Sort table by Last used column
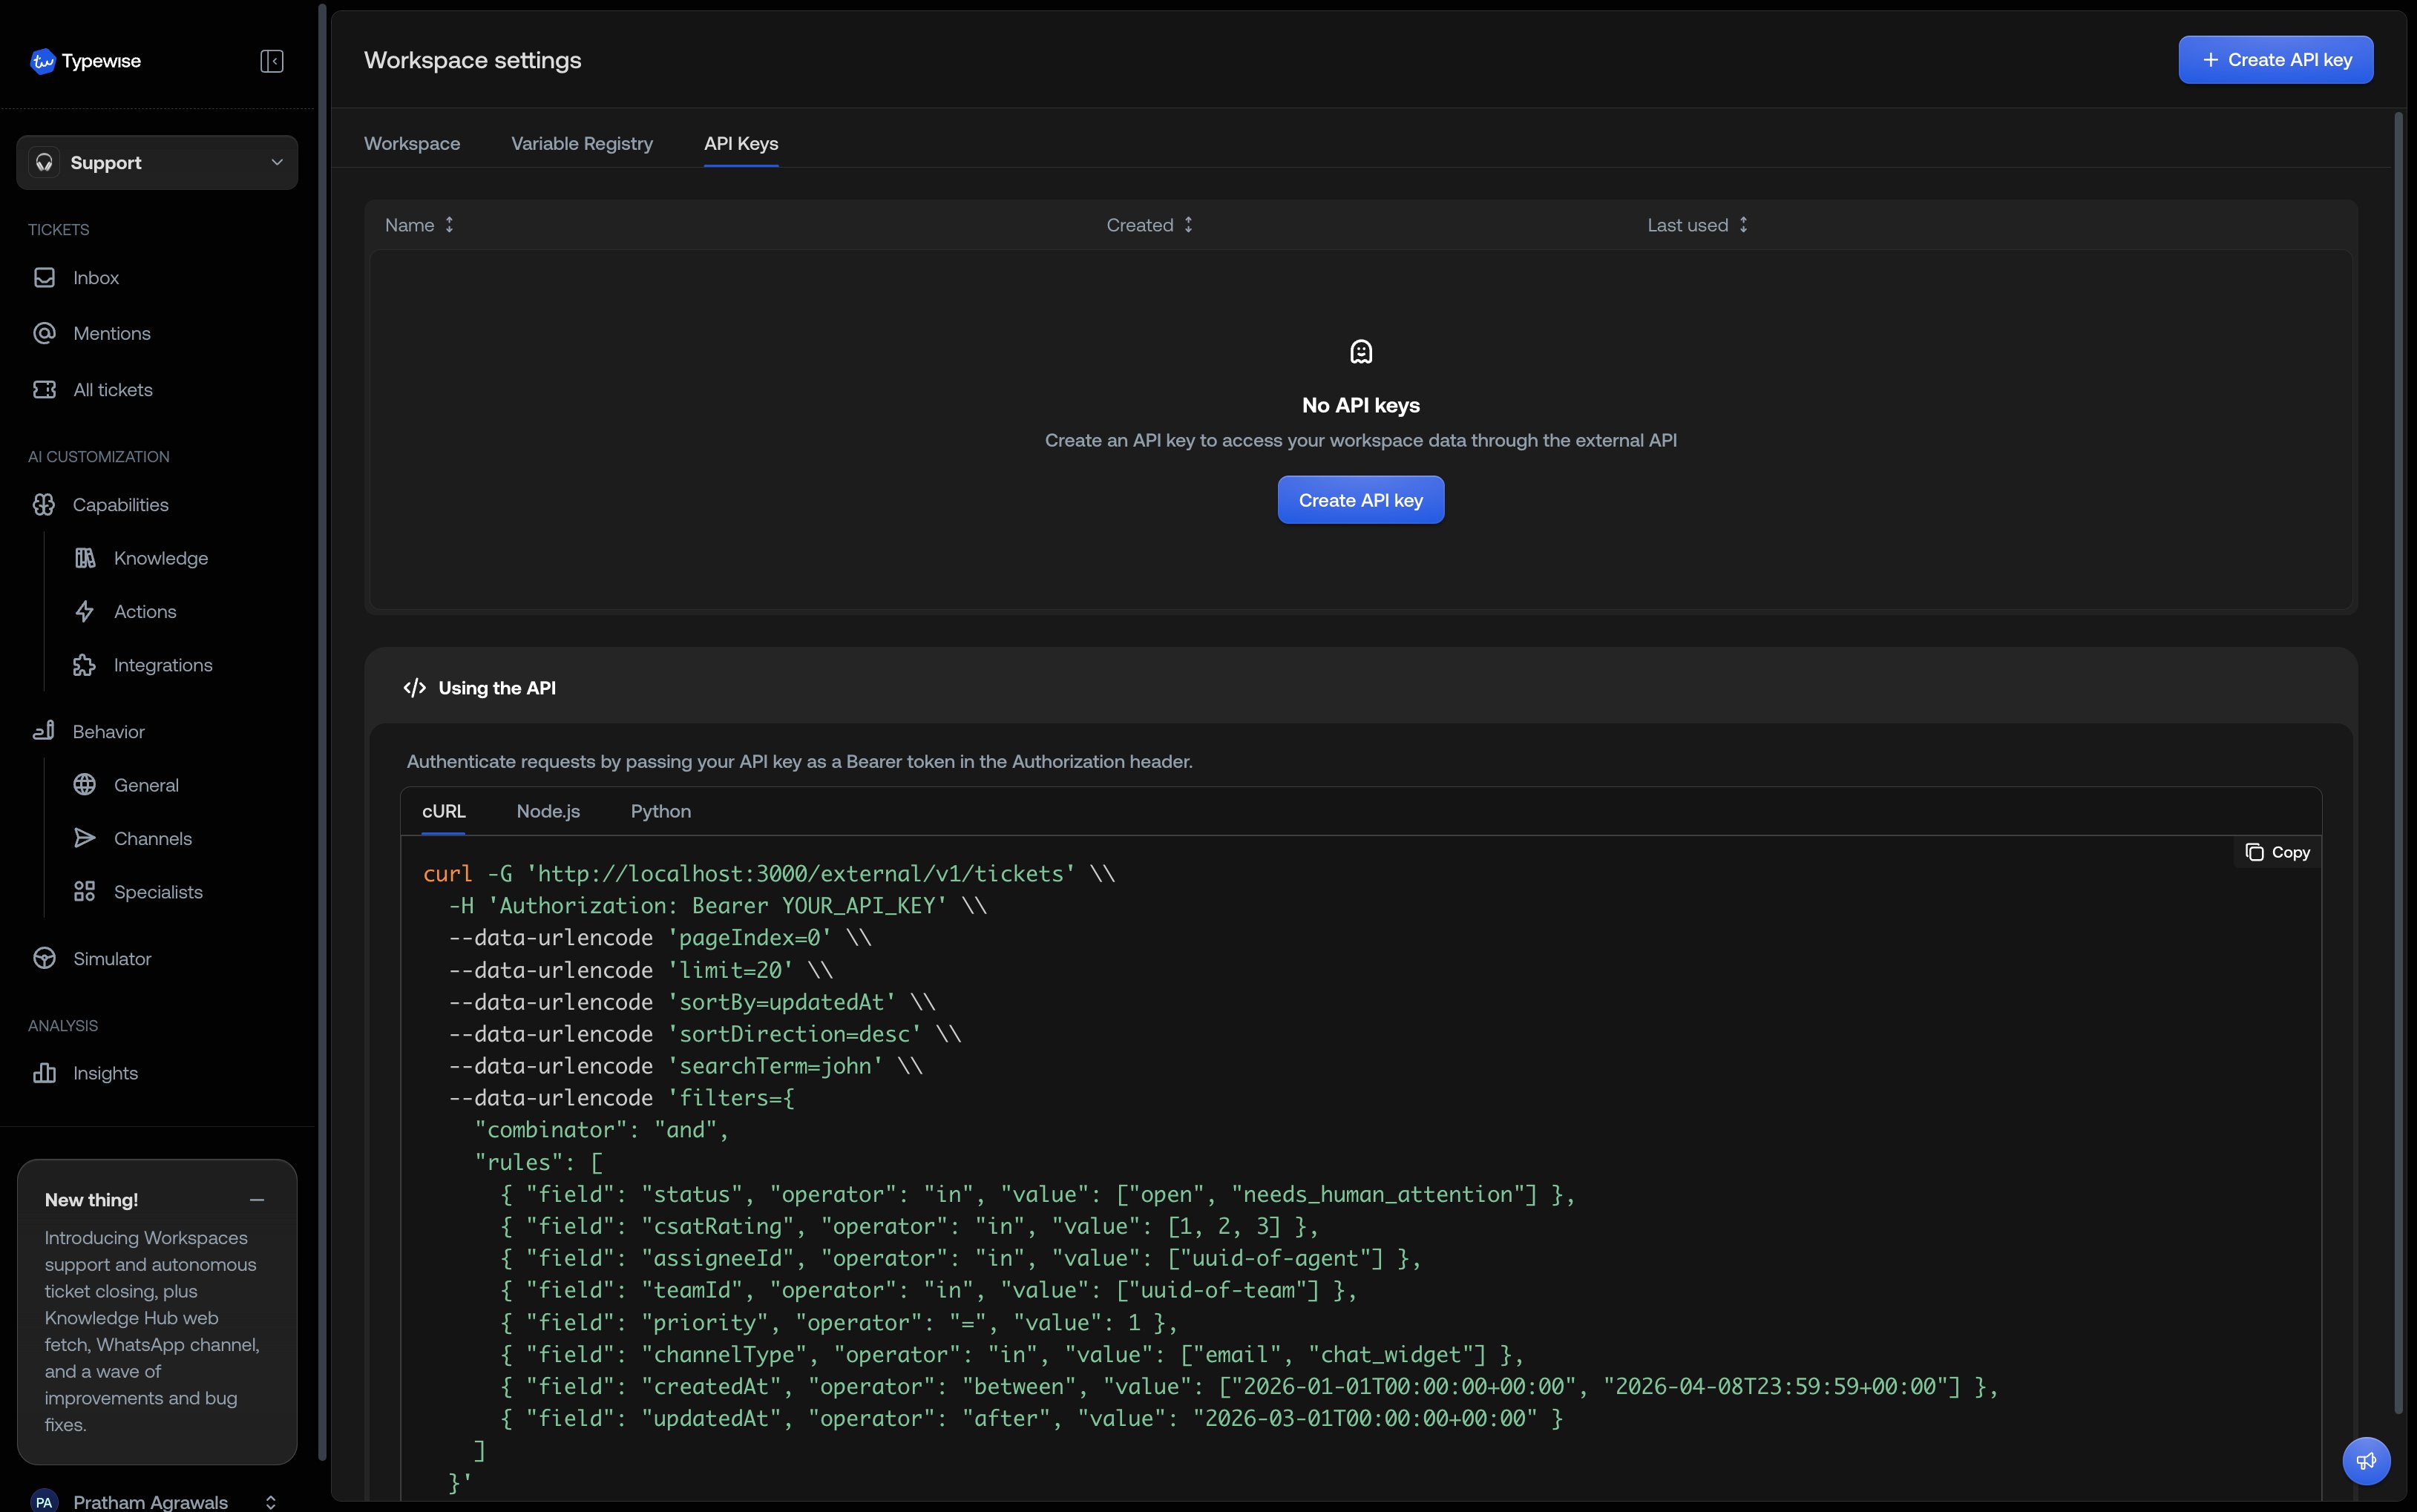The width and height of the screenshot is (2417, 1512). tap(1697, 225)
